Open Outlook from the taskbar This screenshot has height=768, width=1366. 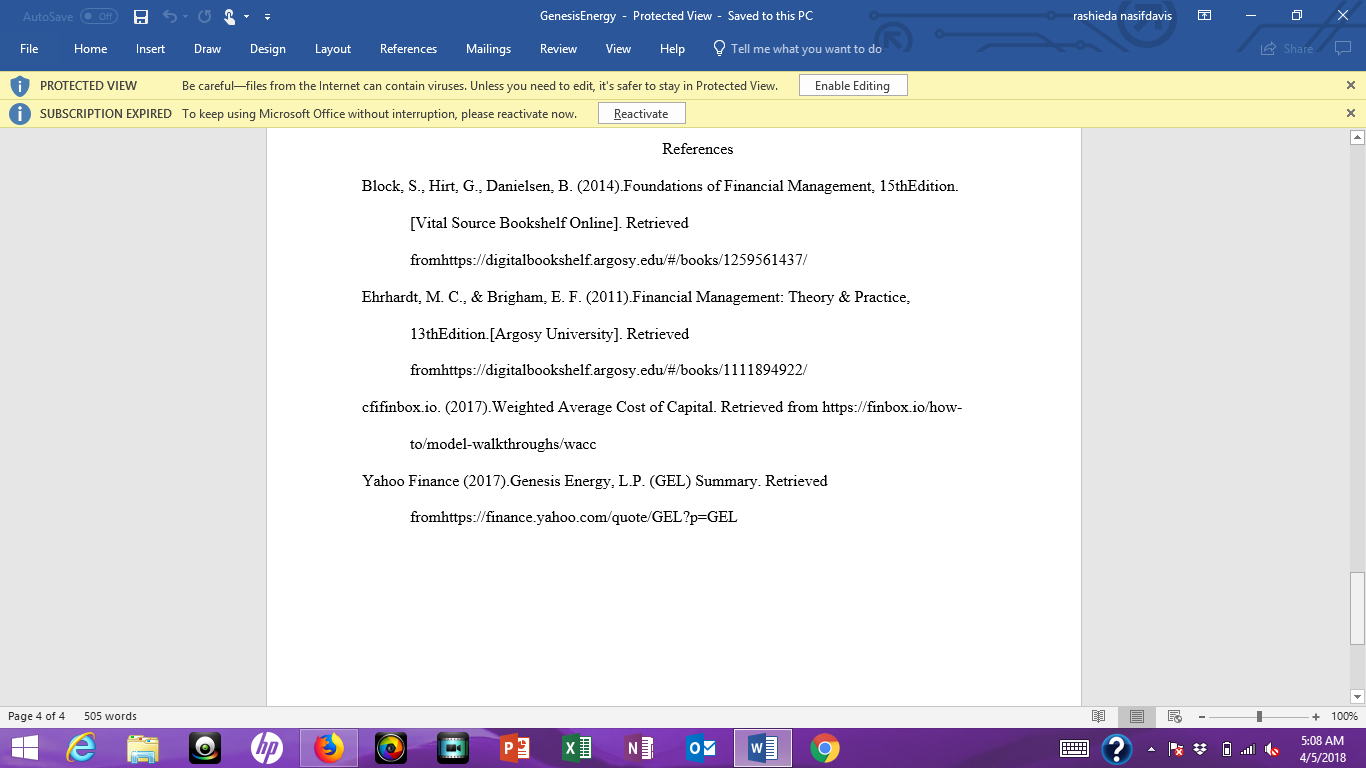(x=700, y=748)
